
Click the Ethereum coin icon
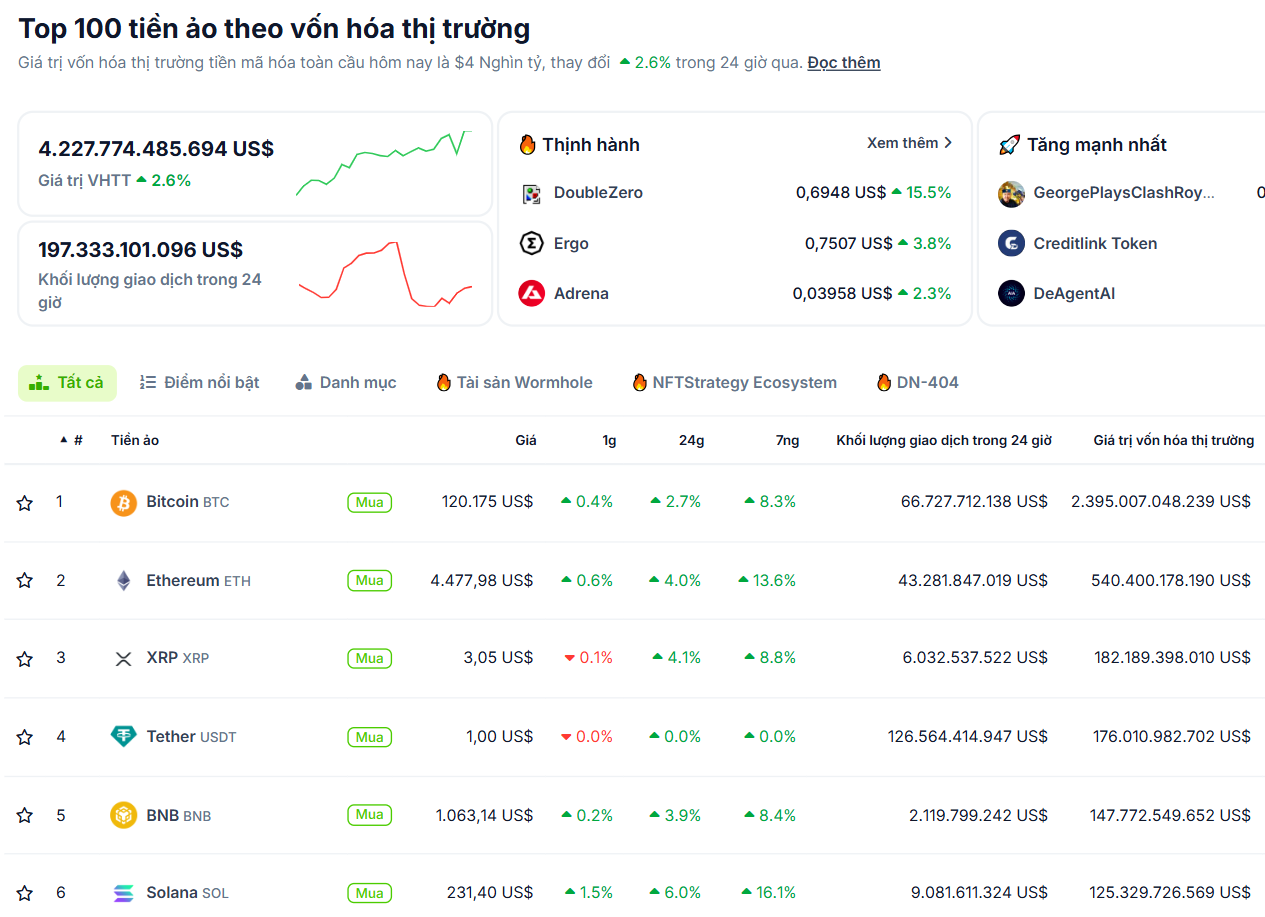click(123, 580)
